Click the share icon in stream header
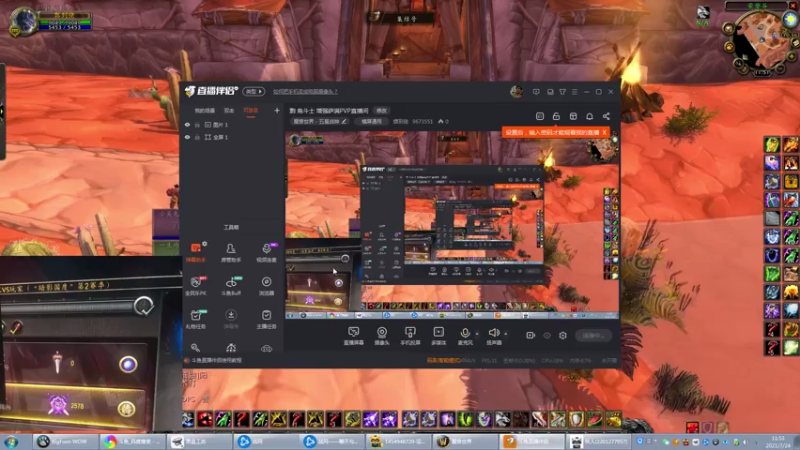 coord(606,116)
